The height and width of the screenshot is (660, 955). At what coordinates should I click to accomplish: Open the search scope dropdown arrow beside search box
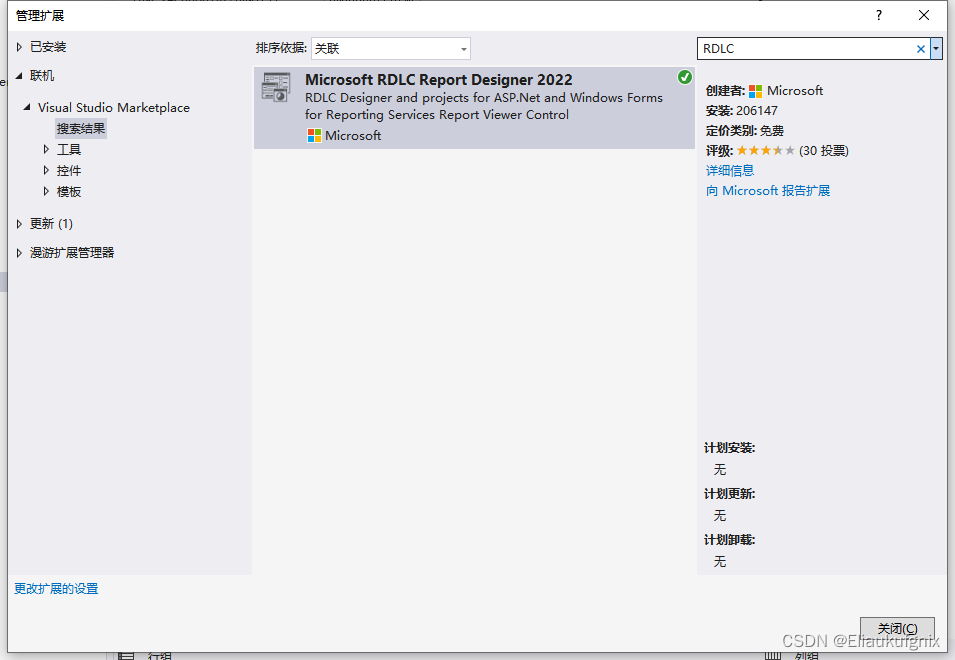coord(934,48)
